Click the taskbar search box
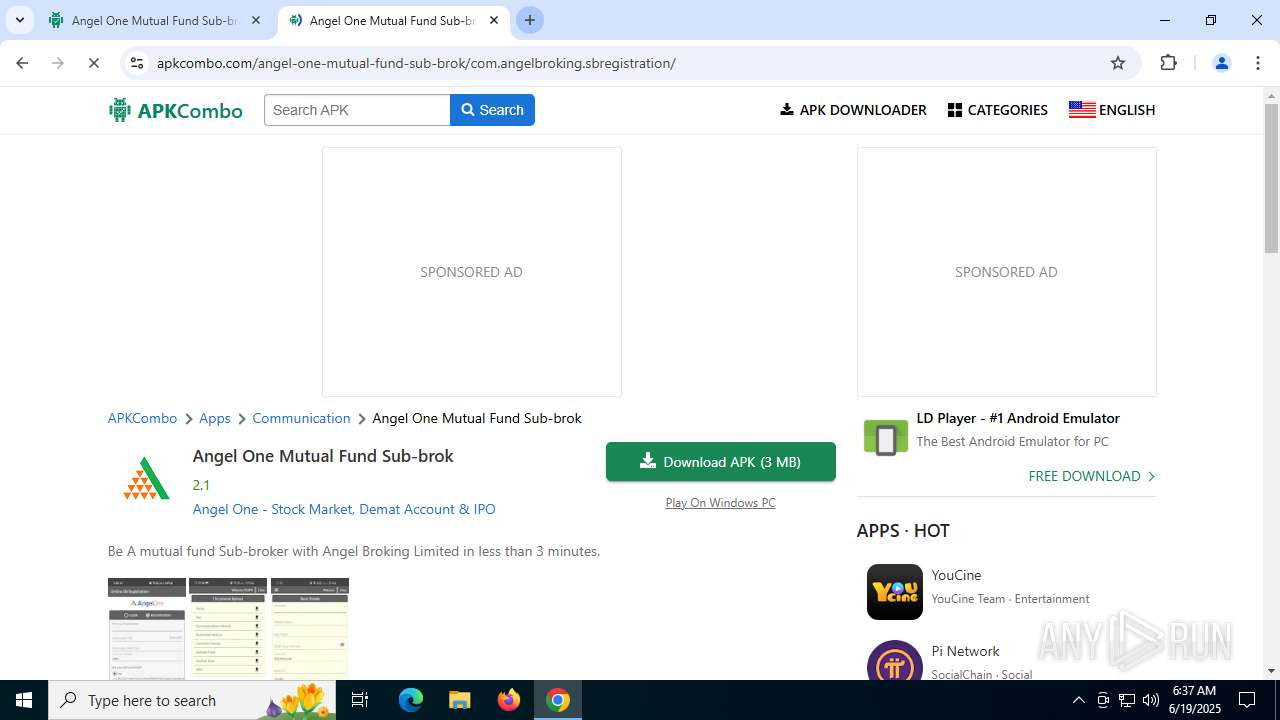This screenshot has width=1280, height=720. tap(193, 700)
